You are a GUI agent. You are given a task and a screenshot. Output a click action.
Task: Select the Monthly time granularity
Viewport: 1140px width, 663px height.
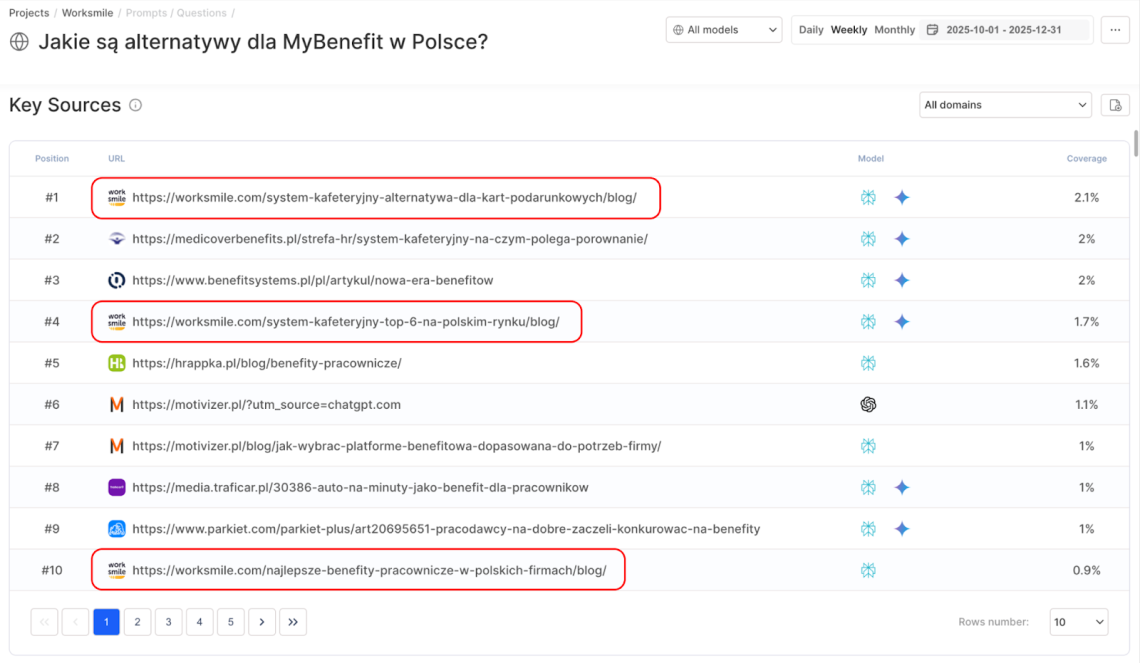coord(894,30)
